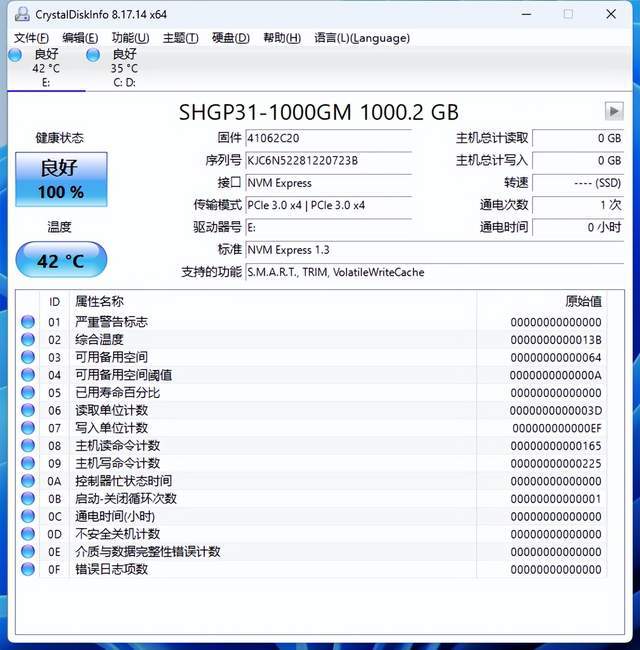Viewport: 640px width, 650px height.
Task: Click the 主机总计写入 value 0 GB
Action: 578,160
